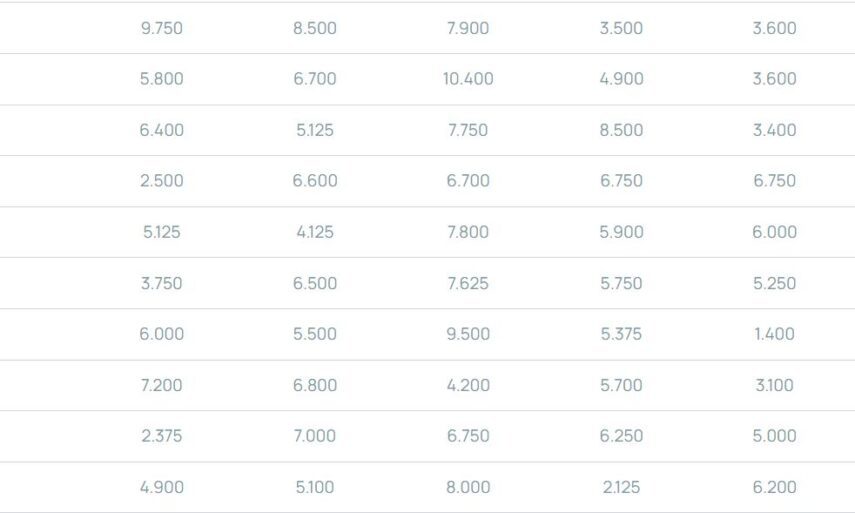The height and width of the screenshot is (513, 855).
Task: Pick the cell containing 6.400
Action: coord(161,130)
